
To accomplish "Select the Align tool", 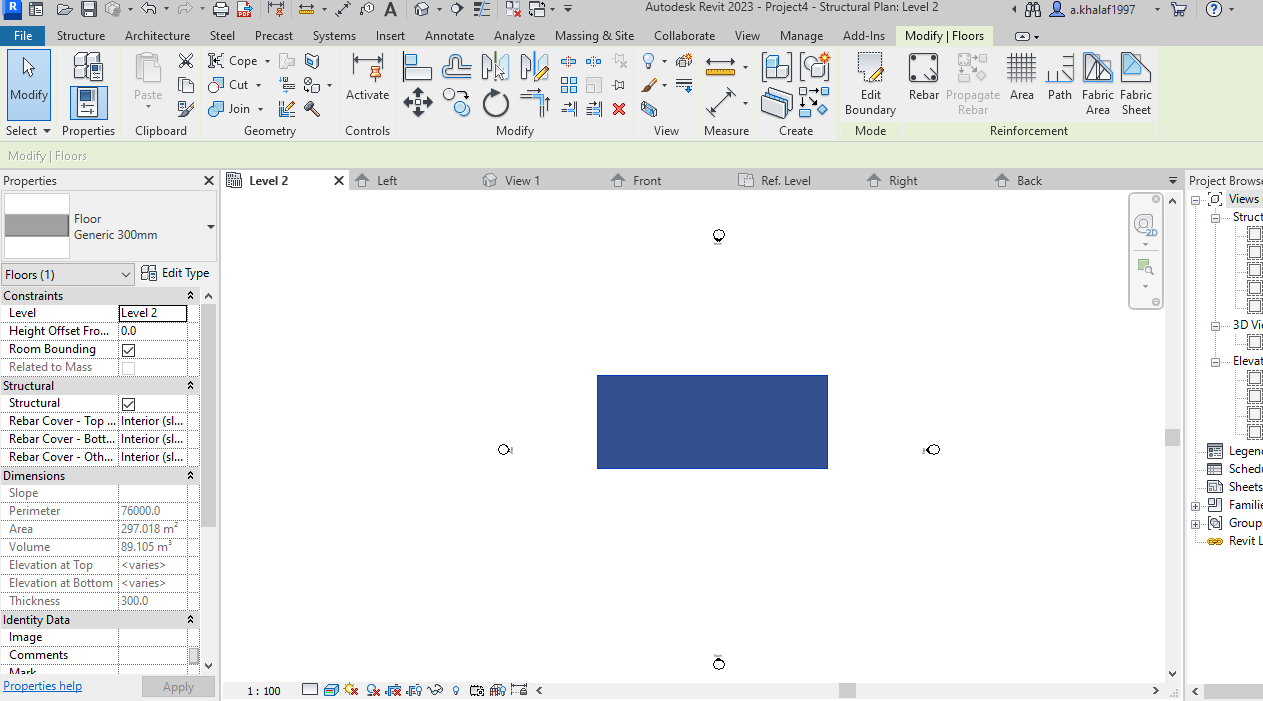I will (x=417, y=66).
